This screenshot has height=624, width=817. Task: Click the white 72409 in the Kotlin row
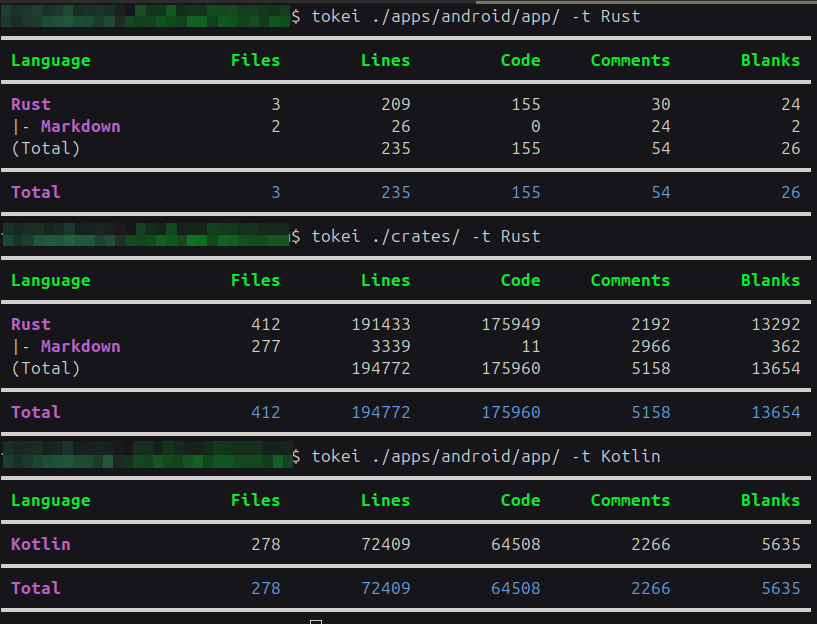tap(386, 544)
